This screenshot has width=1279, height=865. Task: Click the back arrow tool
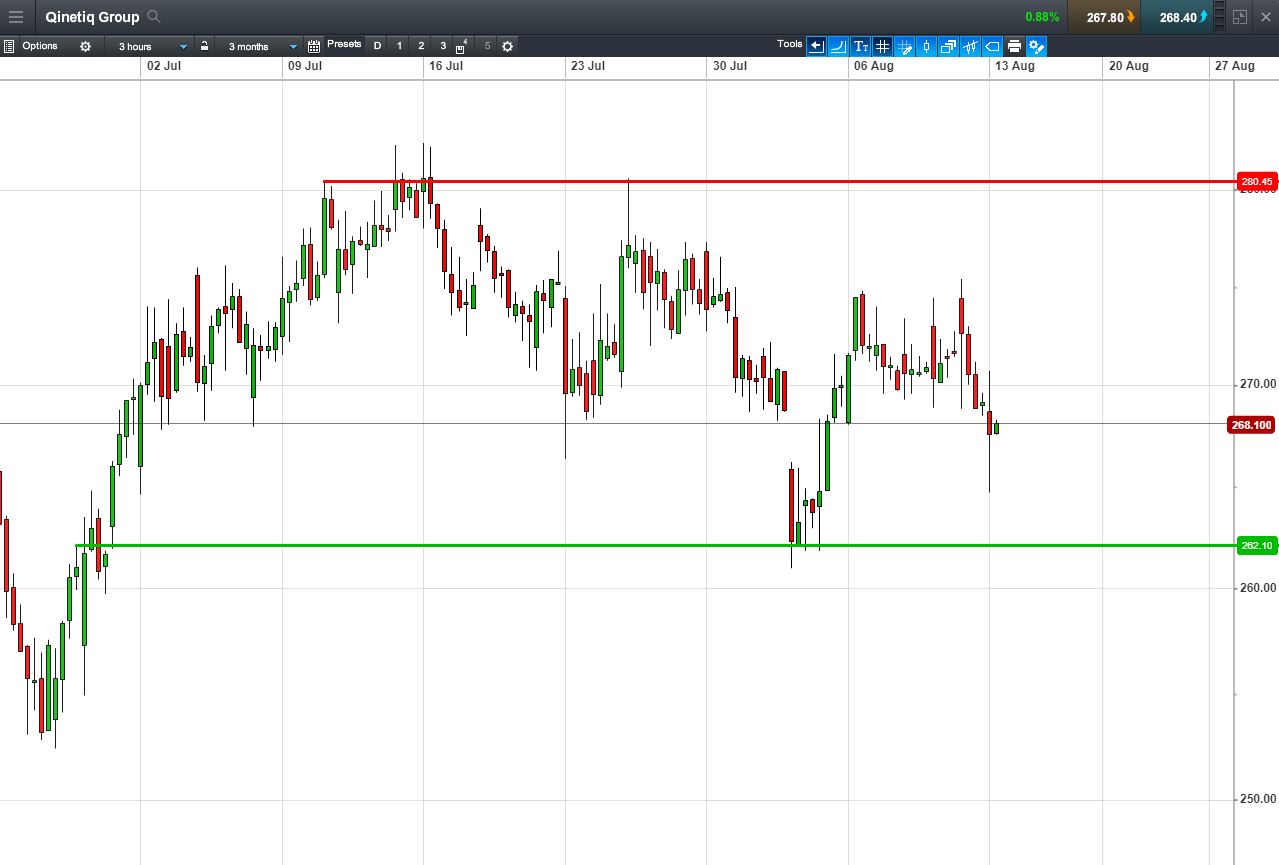click(x=816, y=46)
